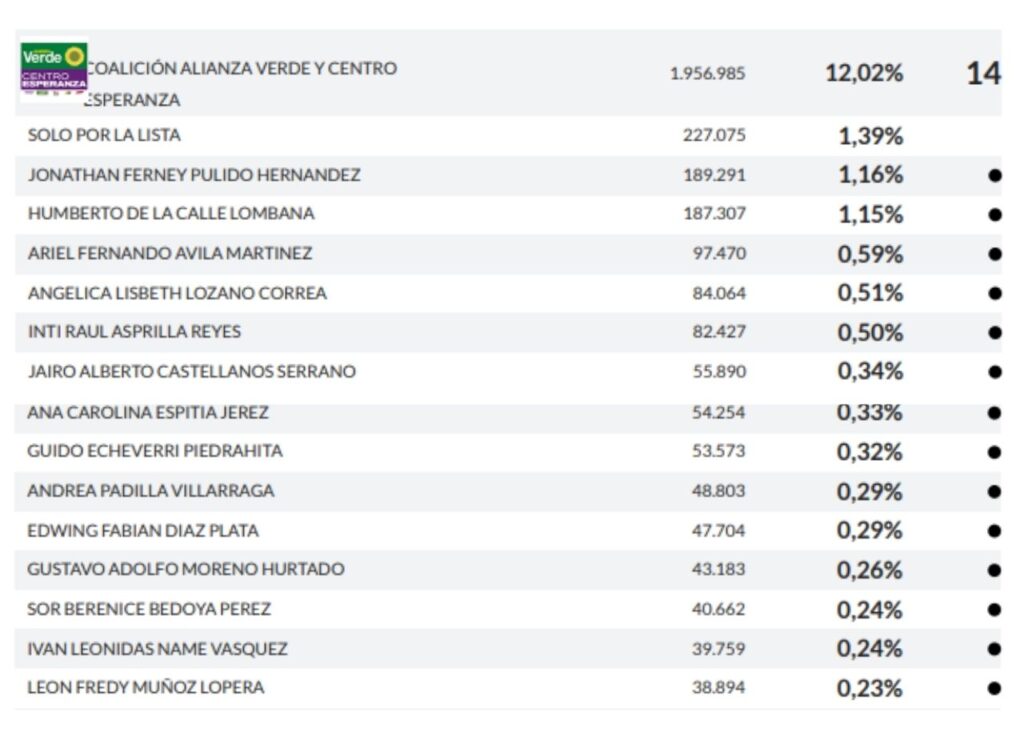Screen dimensions: 1024x744
Task: Click the elected dot beside Humberto de la Calle
Action: coord(994,214)
